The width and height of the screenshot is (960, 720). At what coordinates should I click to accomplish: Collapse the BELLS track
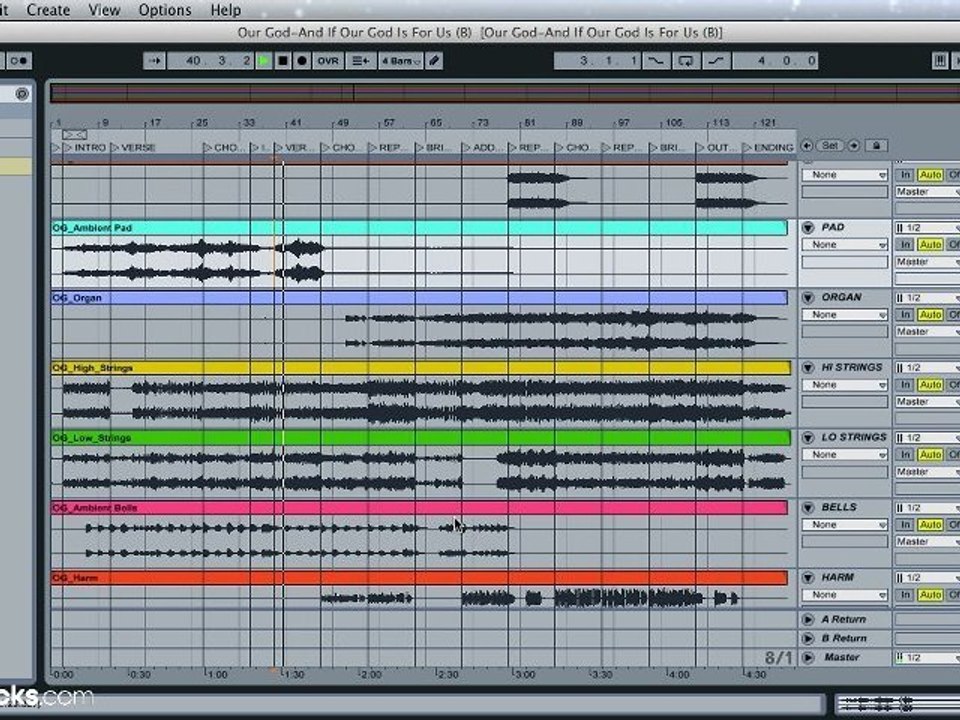point(808,508)
